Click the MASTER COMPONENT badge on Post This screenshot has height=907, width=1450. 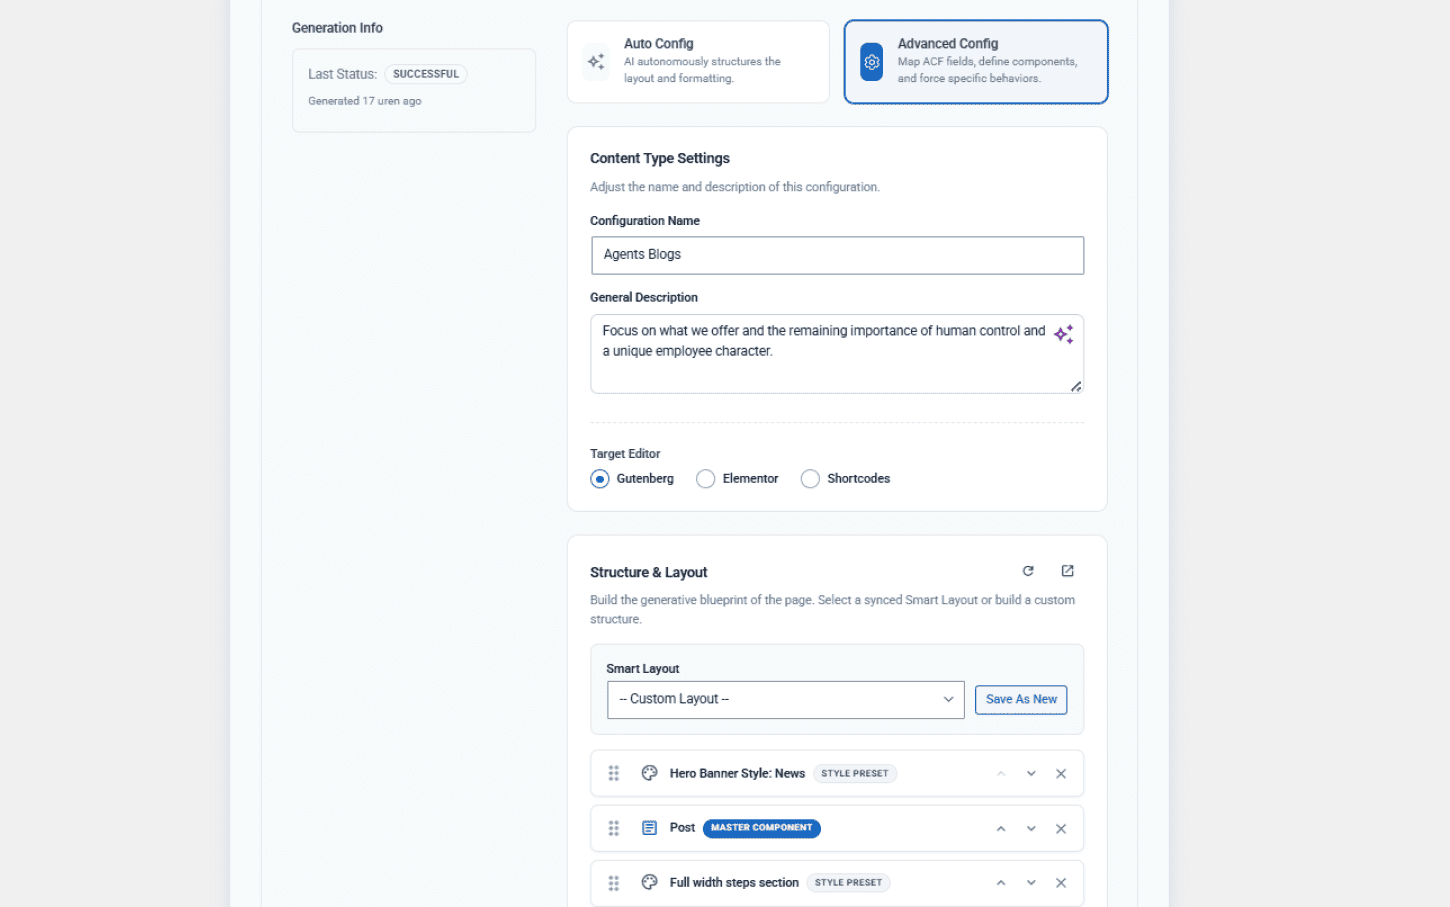point(762,828)
